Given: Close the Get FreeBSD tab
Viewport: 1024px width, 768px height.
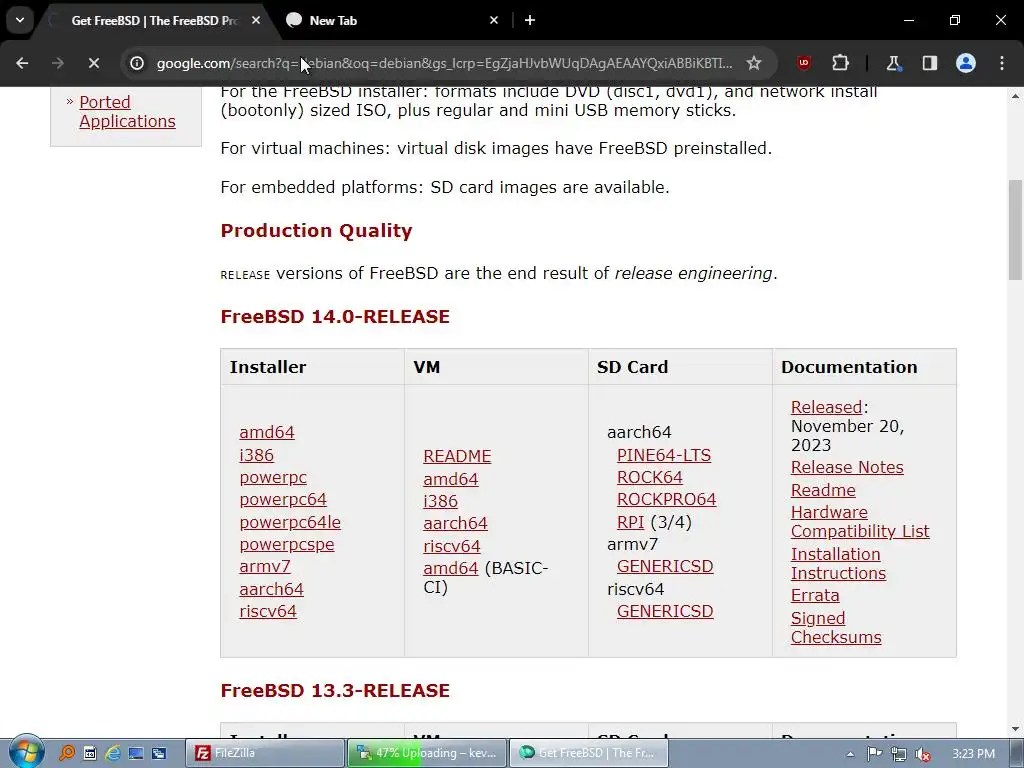Looking at the screenshot, I should click(x=256, y=20).
